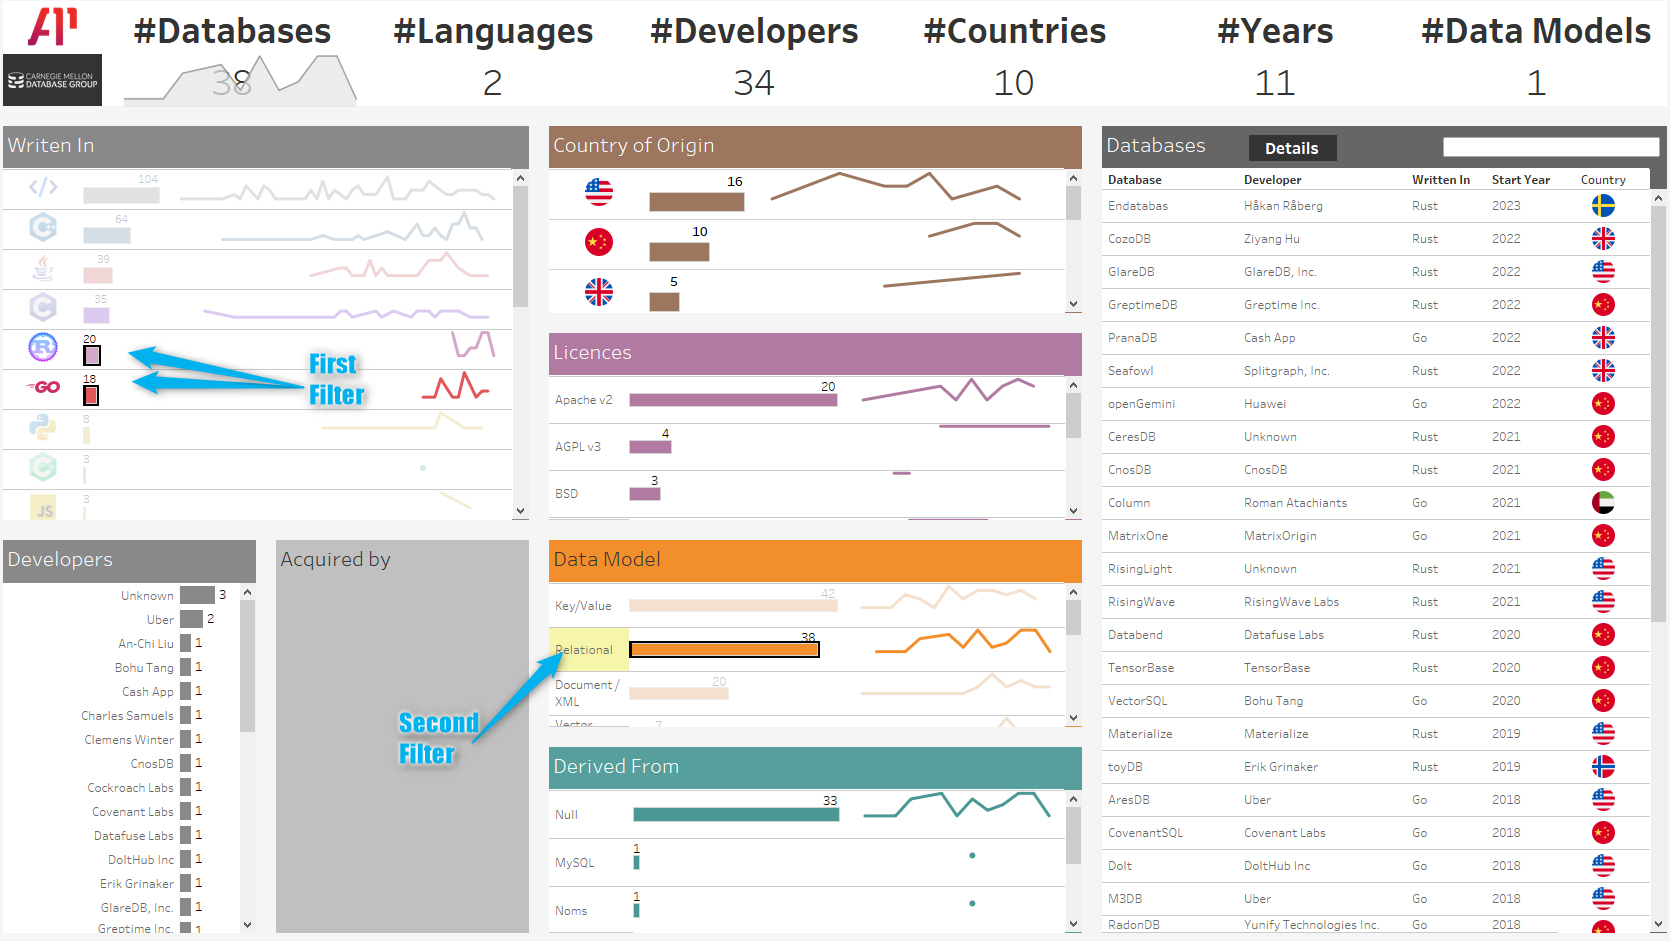Click scroll-down arrow in Derived From panel
Image resolution: width=1670 pixels, height=941 pixels.
[1073, 925]
